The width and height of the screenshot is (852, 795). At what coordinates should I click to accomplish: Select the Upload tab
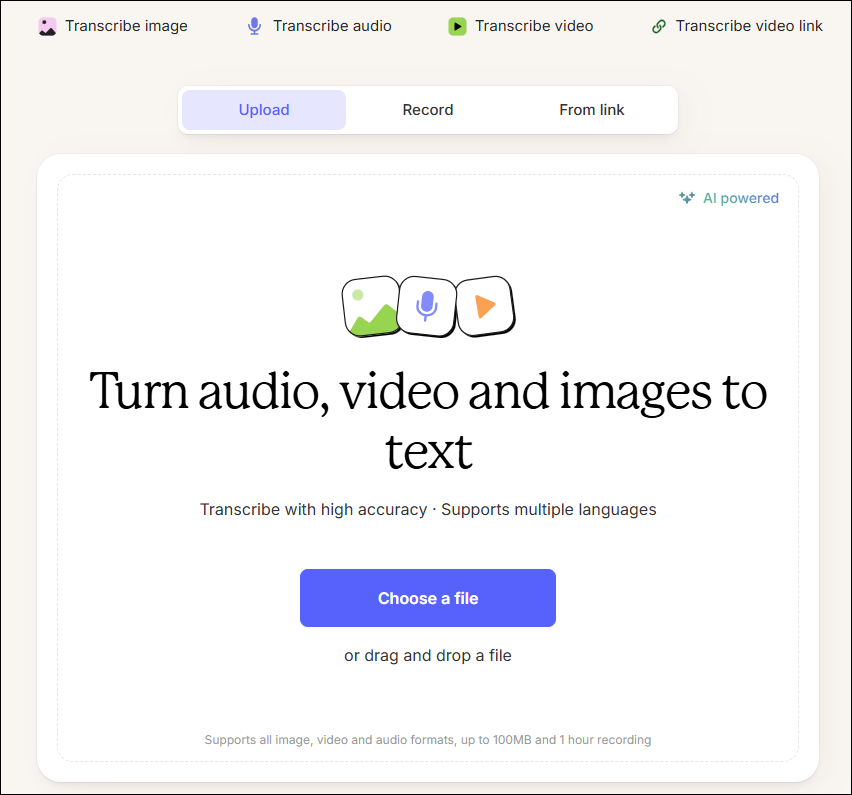coord(264,110)
